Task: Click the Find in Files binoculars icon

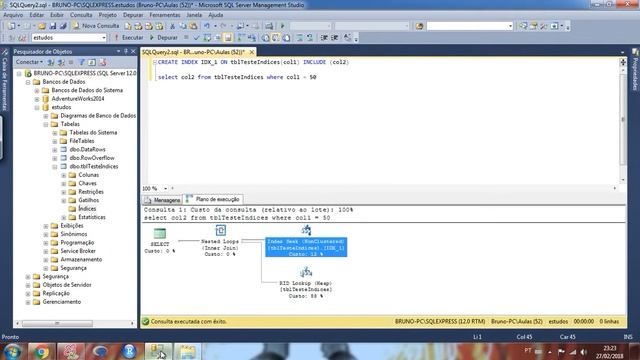Action: click(x=419, y=26)
